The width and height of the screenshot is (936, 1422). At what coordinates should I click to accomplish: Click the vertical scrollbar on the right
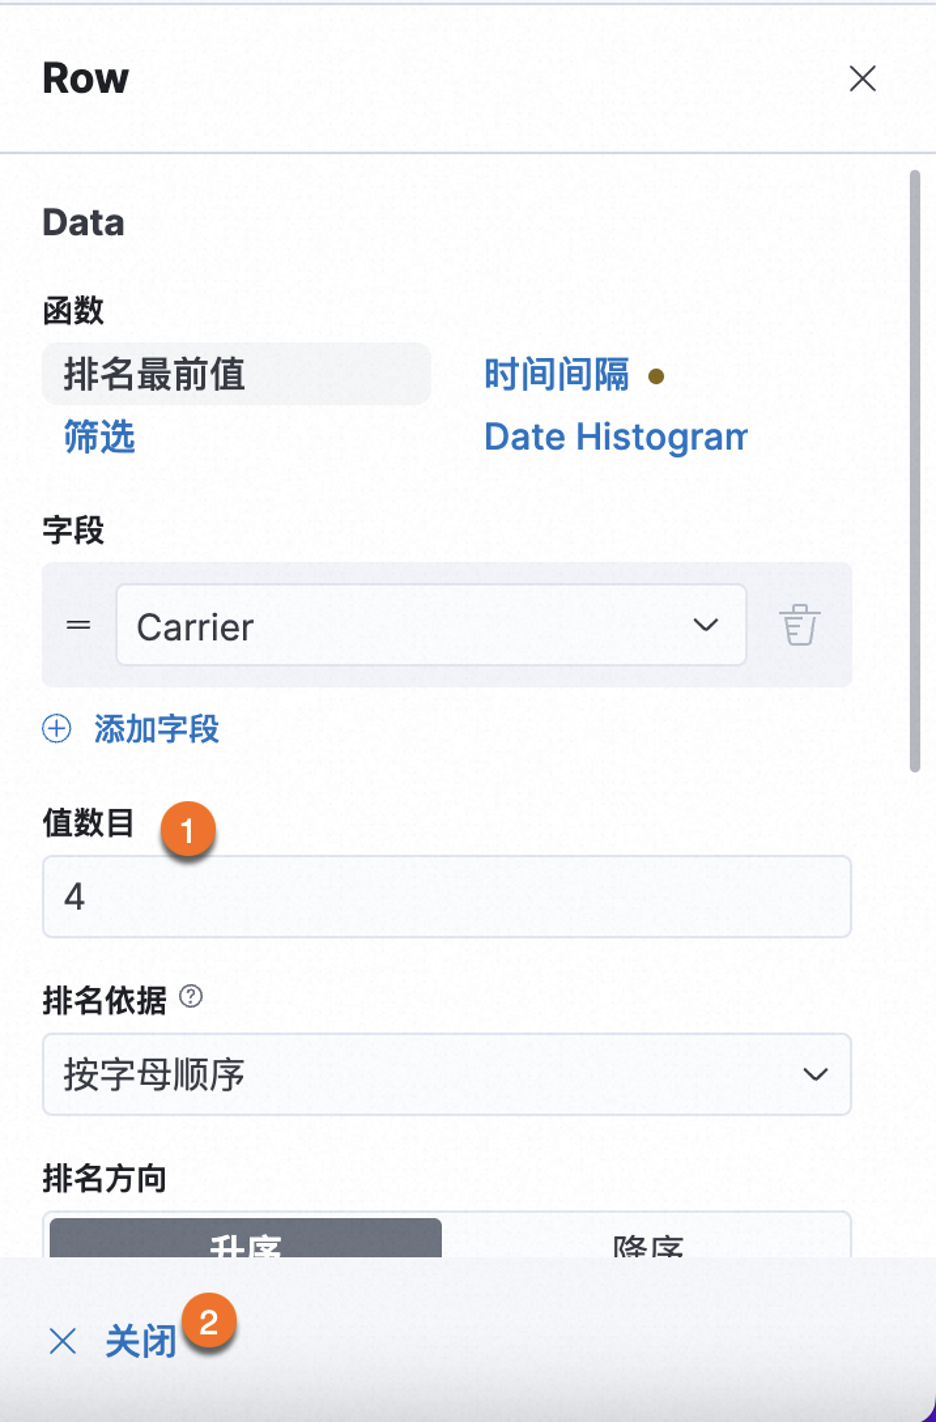click(916, 470)
